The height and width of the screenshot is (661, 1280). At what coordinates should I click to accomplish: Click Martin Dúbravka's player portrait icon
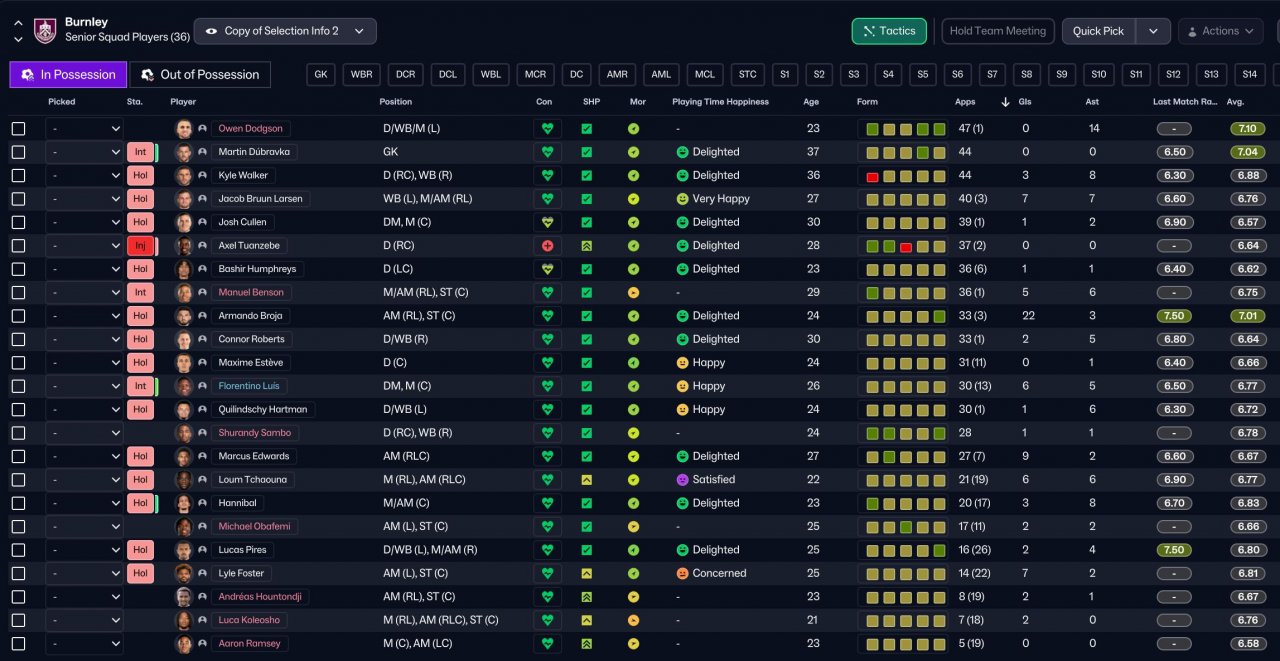[184, 152]
